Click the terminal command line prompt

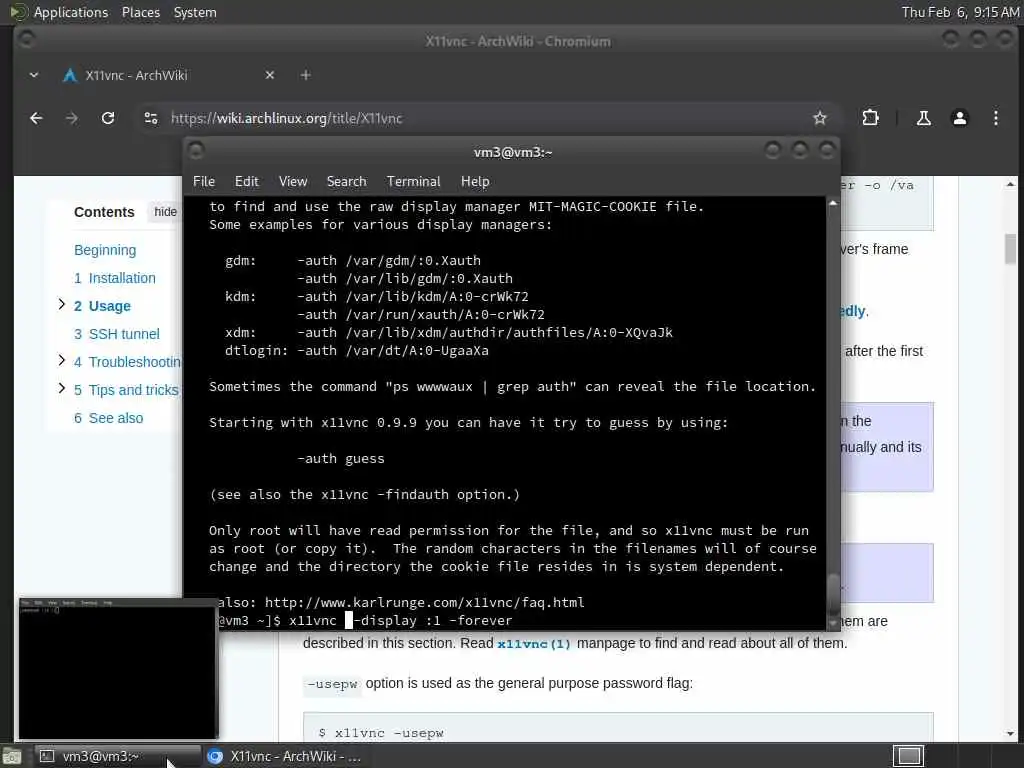pos(366,620)
